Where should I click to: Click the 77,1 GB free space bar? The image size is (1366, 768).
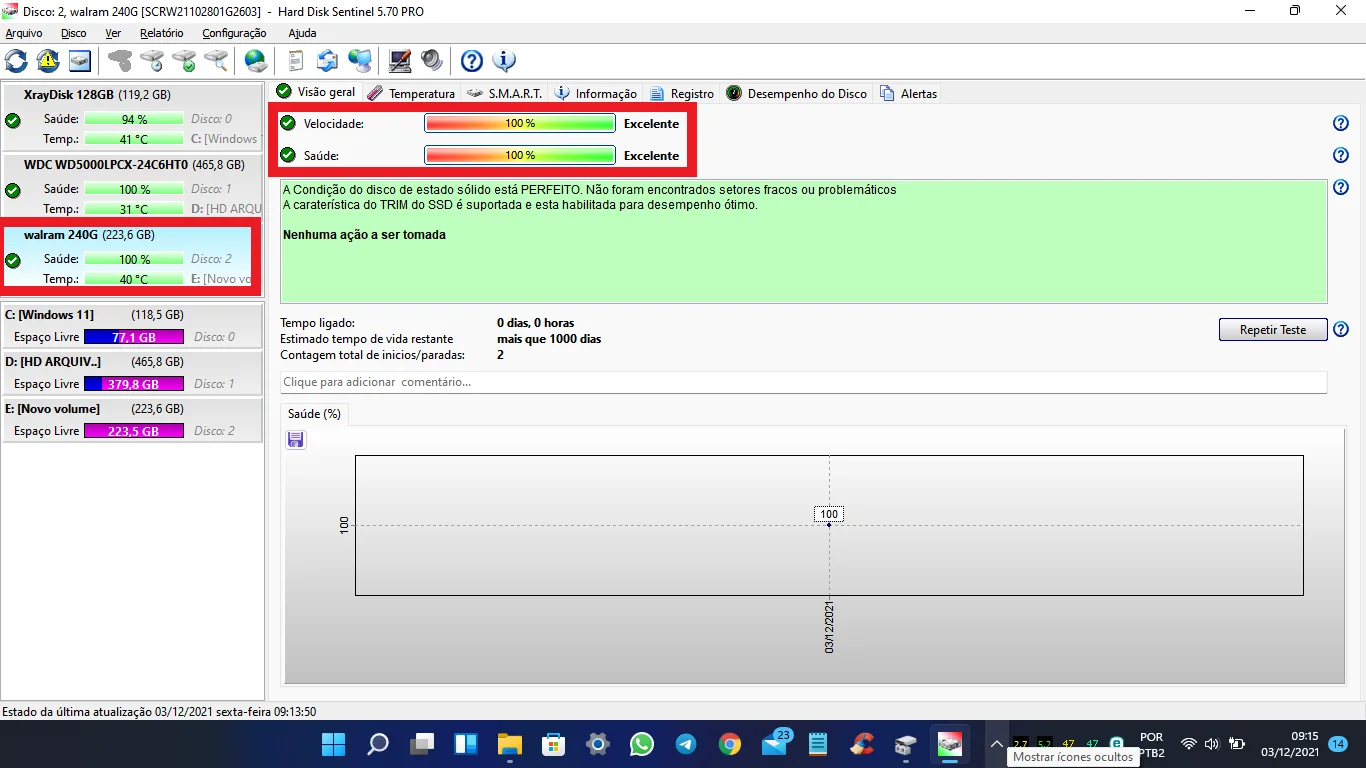click(x=134, y=337)
